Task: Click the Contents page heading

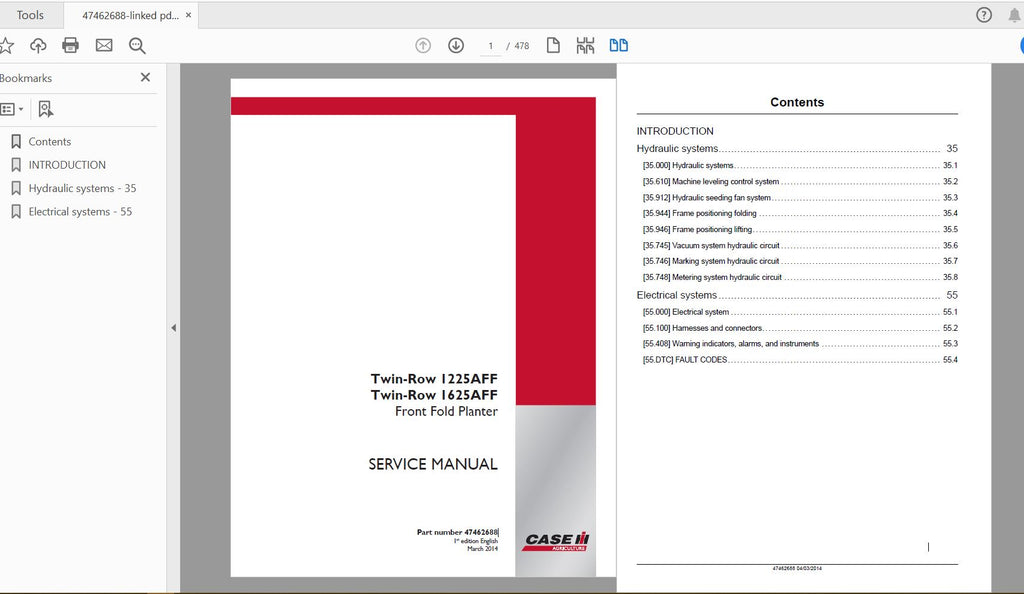Action: (x=797, y=102)
